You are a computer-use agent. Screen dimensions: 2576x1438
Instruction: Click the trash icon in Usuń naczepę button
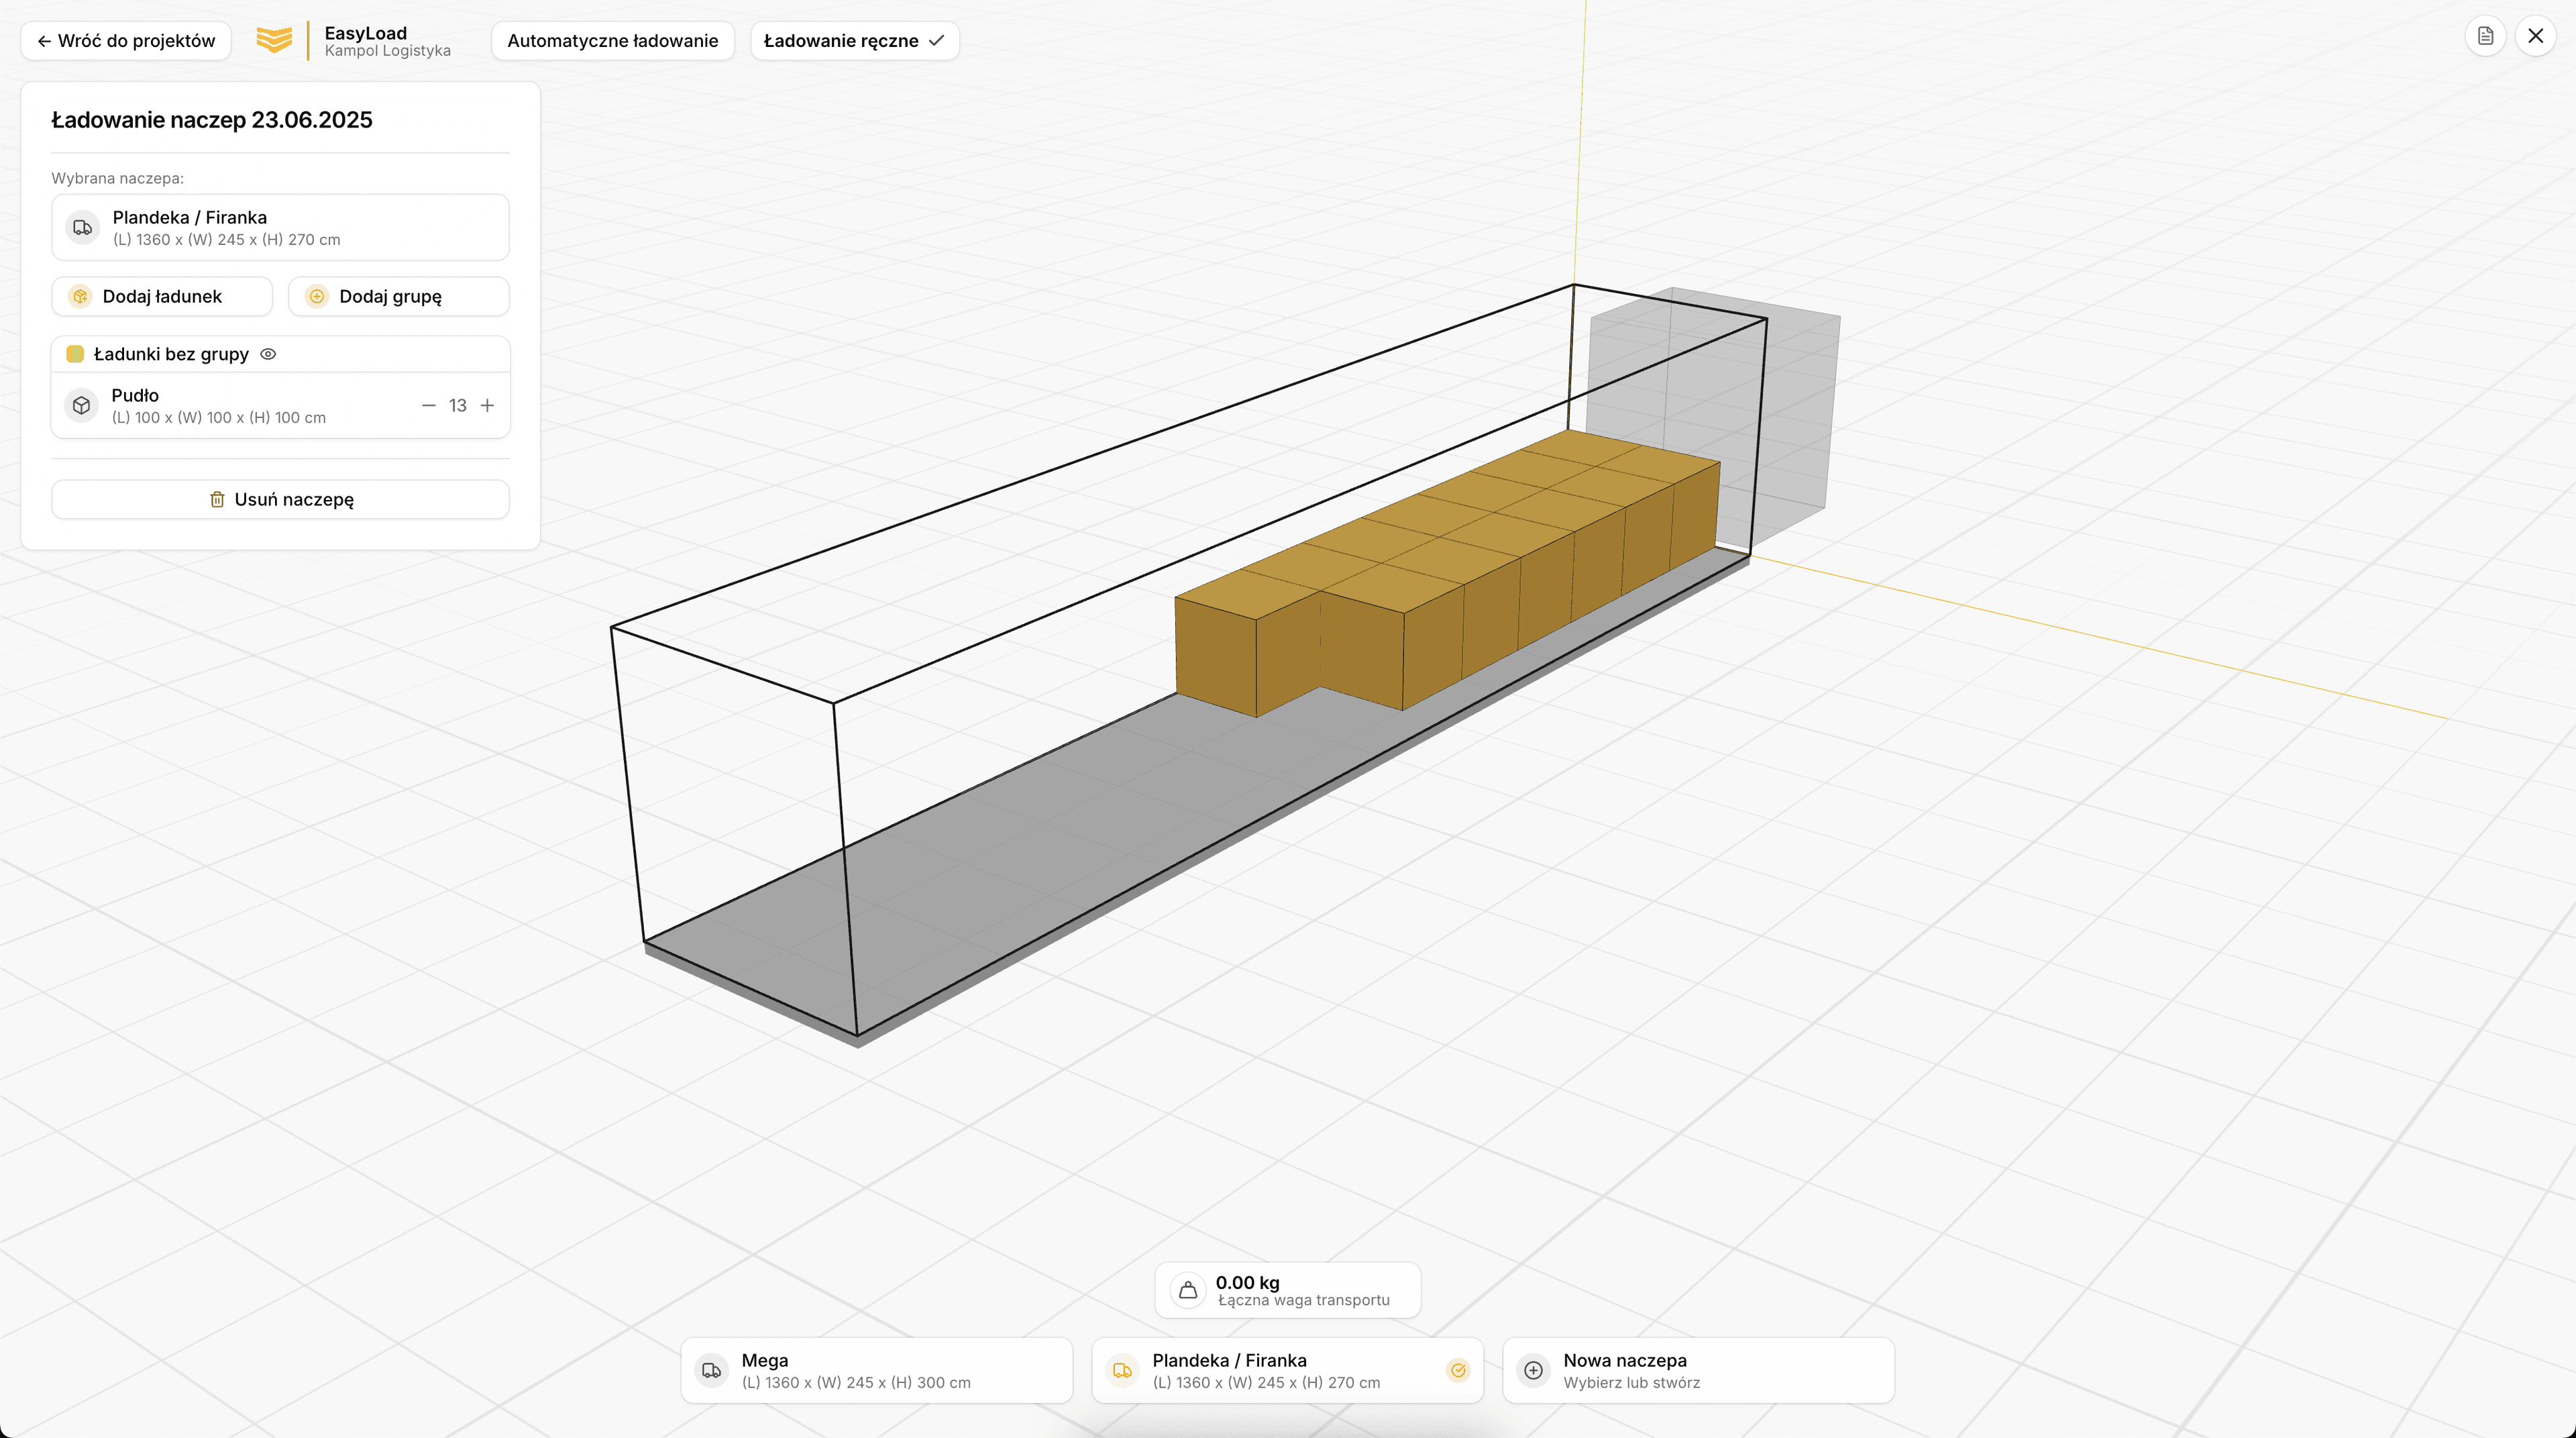[217, 499]
